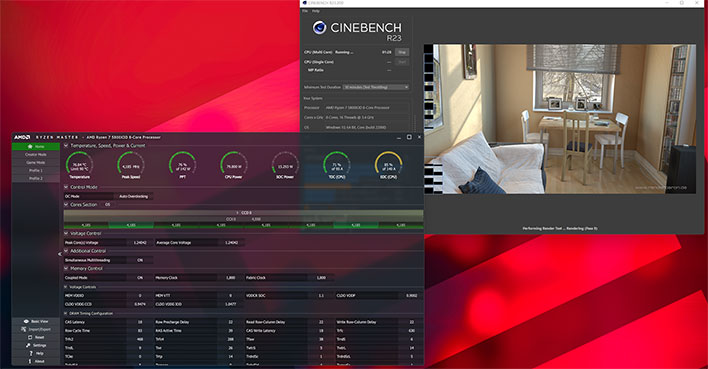Viewport: 708px width, 369px height.
Task: Click the Cinebench render preview image
Action: (560, 119)
